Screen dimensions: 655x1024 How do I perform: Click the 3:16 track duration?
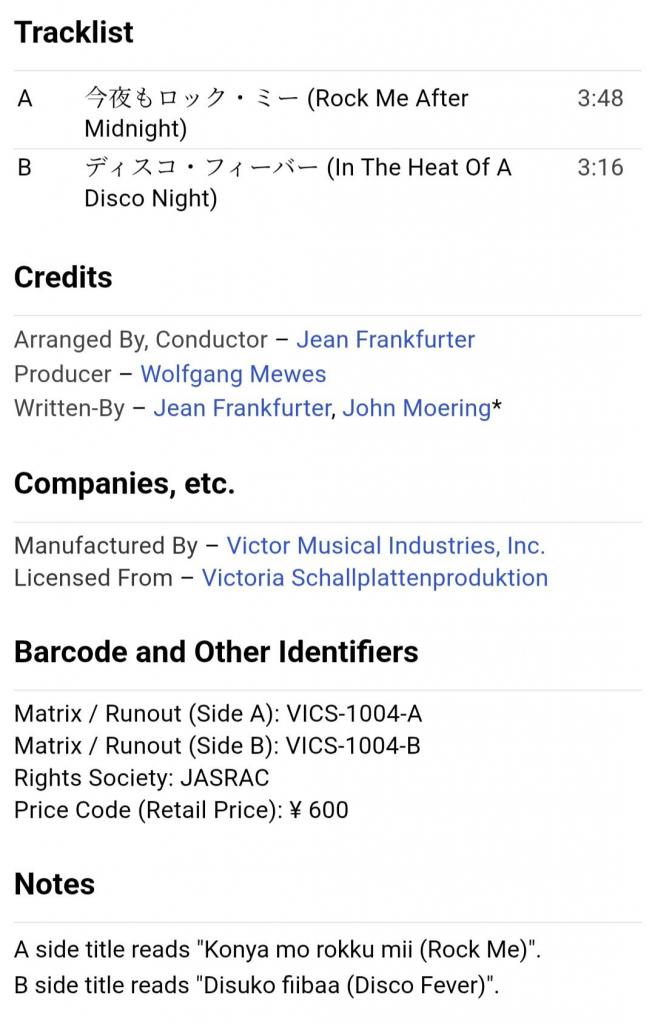tap(600, 167)
